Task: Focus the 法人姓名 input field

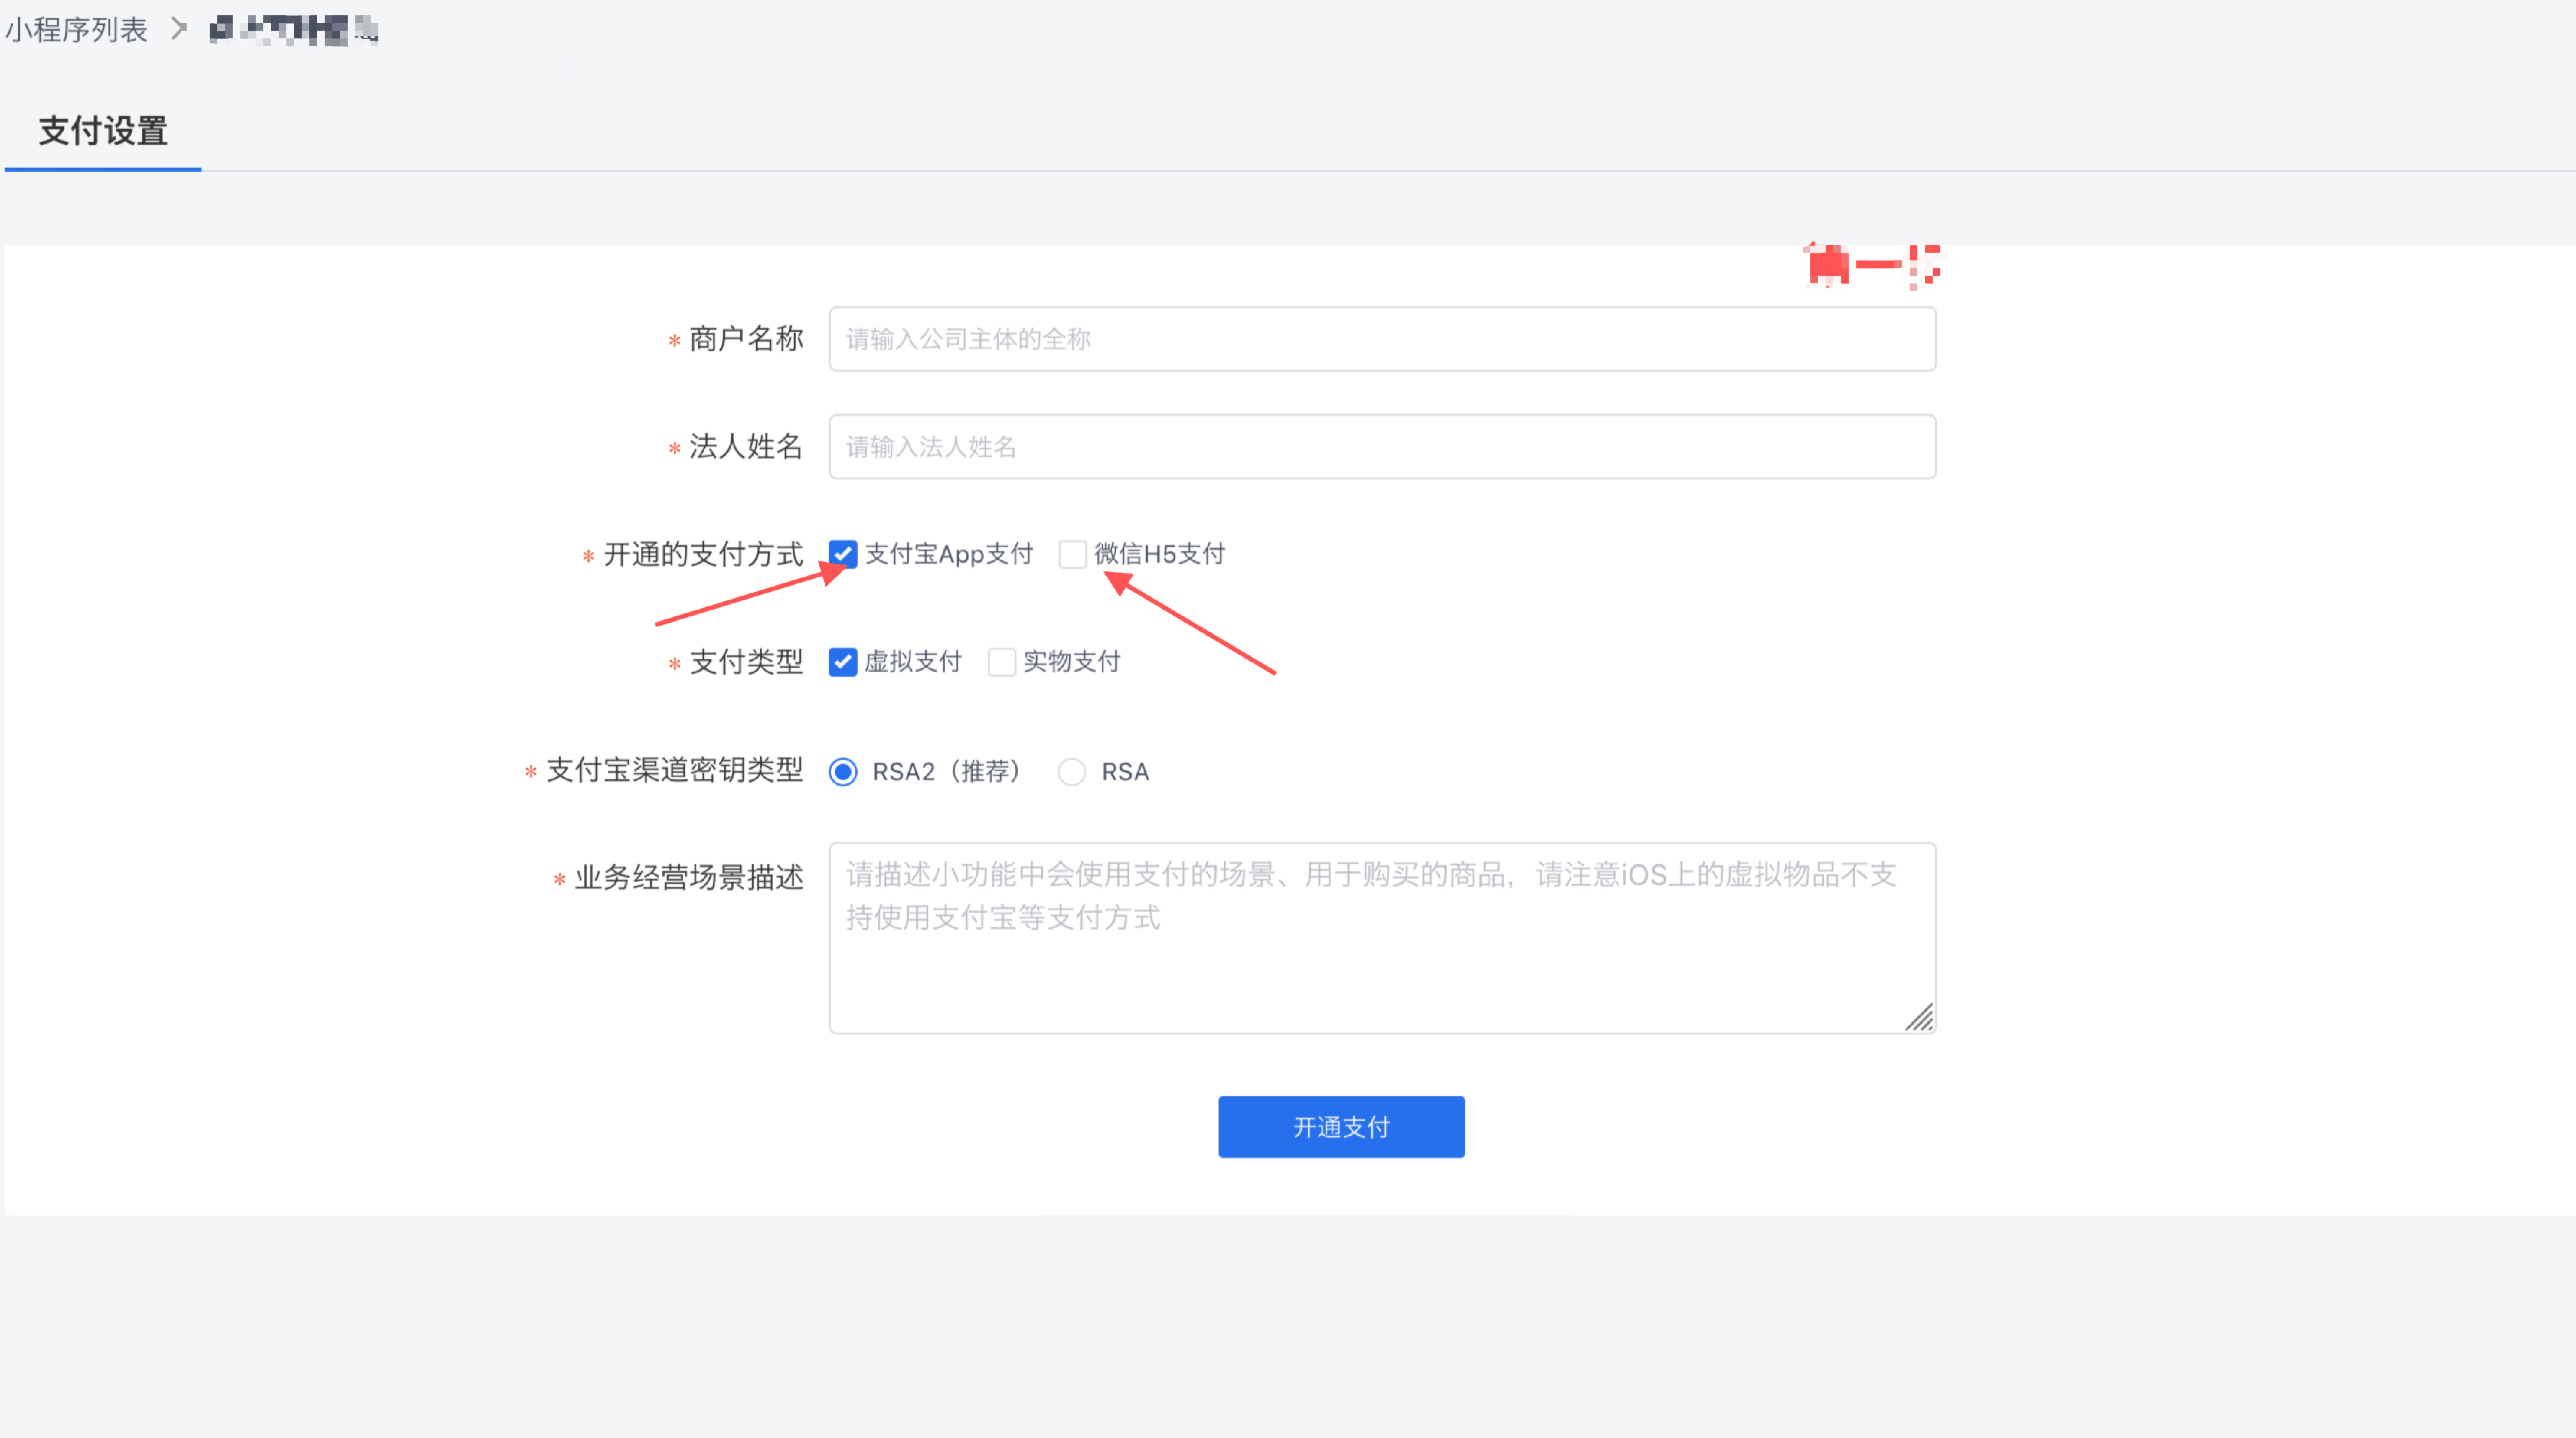Action: pyautogui.click(x=1382, y=447)
